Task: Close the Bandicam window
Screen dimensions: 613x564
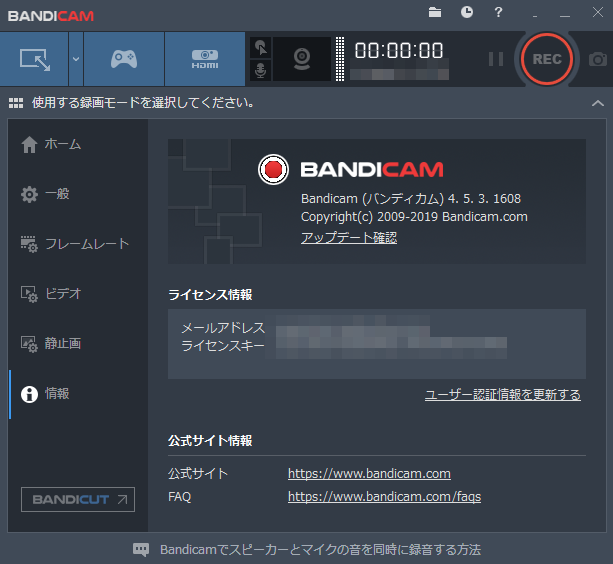Action: coord(598,12)
